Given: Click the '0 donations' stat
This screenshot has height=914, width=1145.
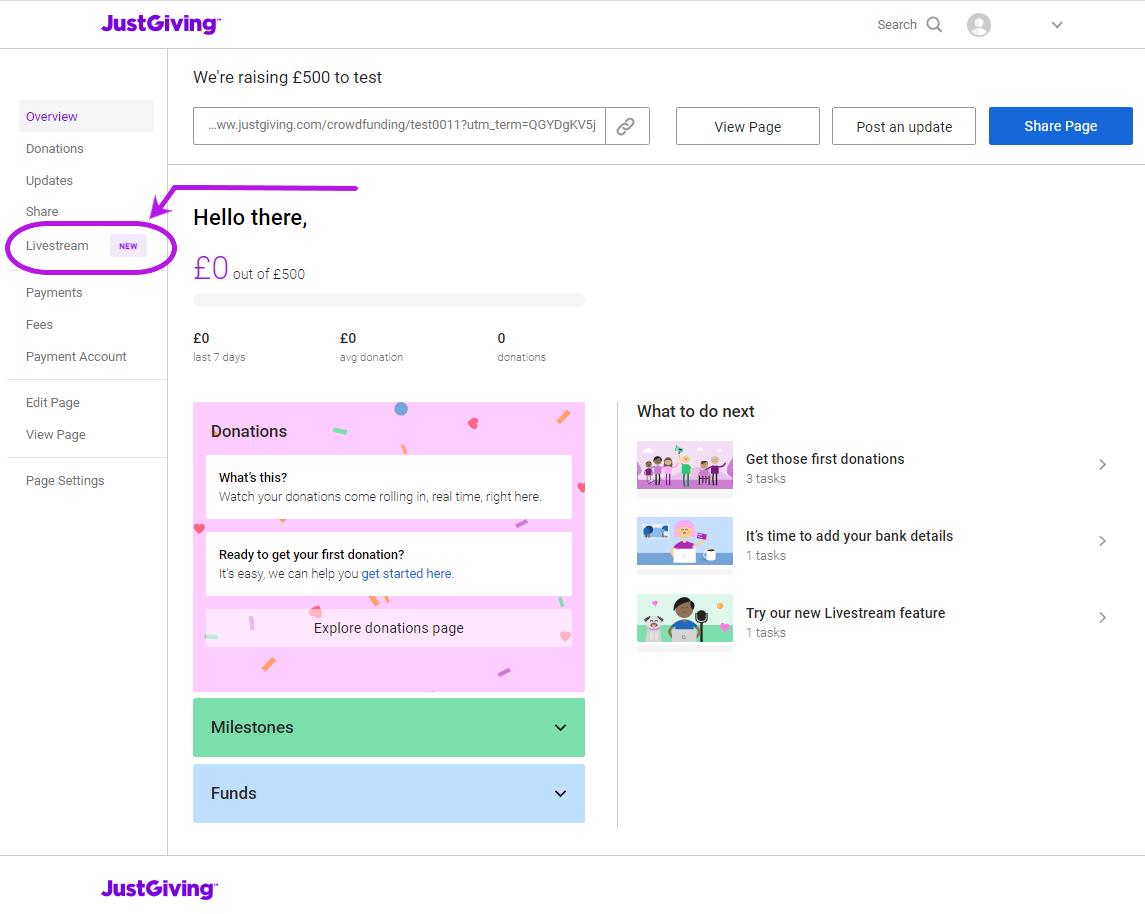Looking at the screenshot, I should click(521, 347).
